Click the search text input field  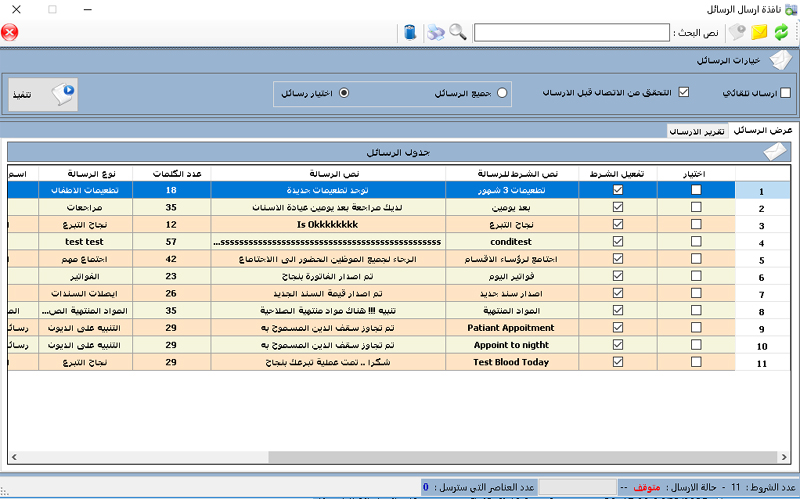tap(571, 32)
